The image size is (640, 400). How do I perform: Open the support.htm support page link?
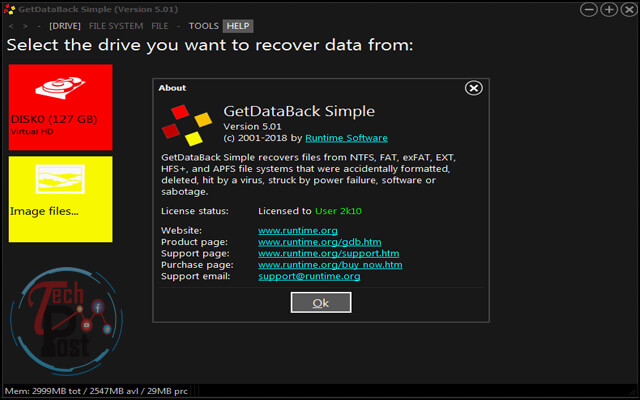coord(329,253)
